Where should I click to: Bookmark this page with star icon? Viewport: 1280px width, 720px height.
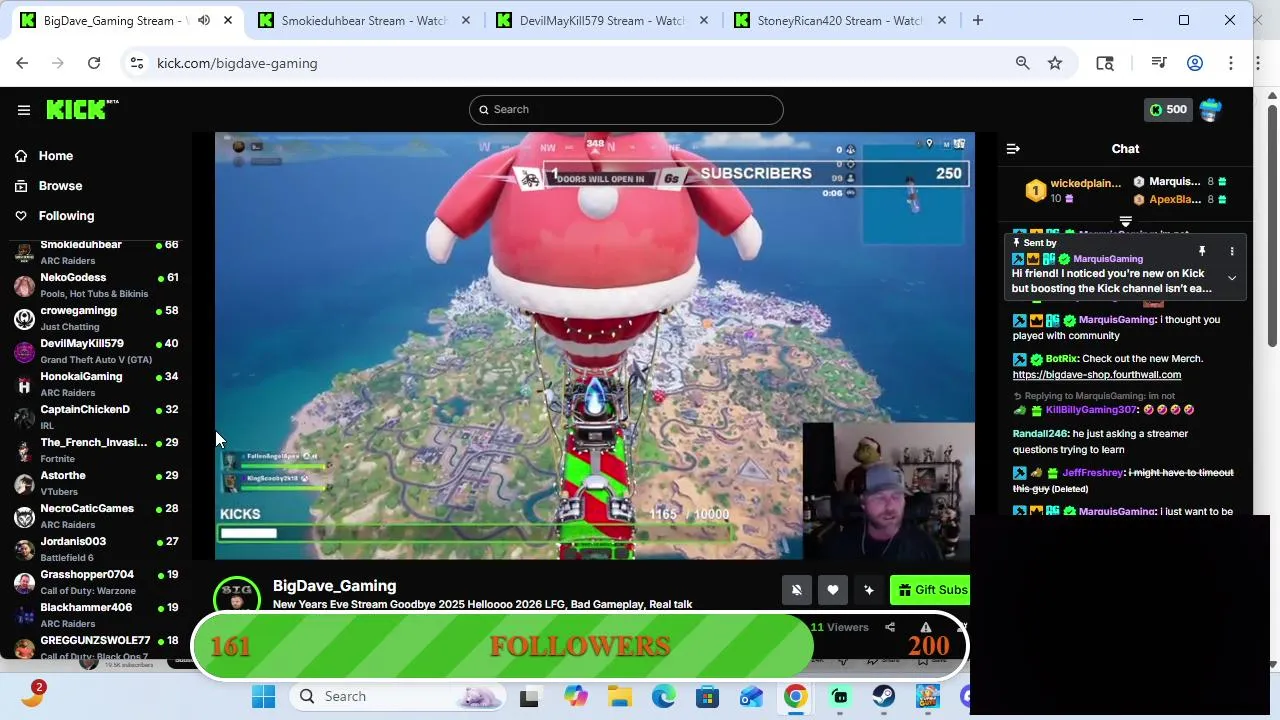click(x=1055, y=63)
